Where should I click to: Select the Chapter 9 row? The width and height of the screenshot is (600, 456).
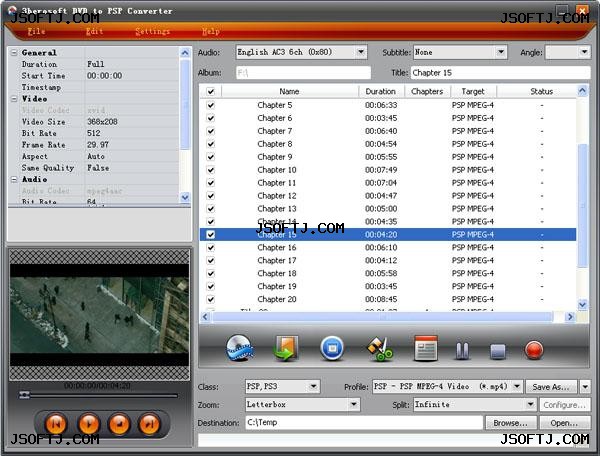(388, 157)
